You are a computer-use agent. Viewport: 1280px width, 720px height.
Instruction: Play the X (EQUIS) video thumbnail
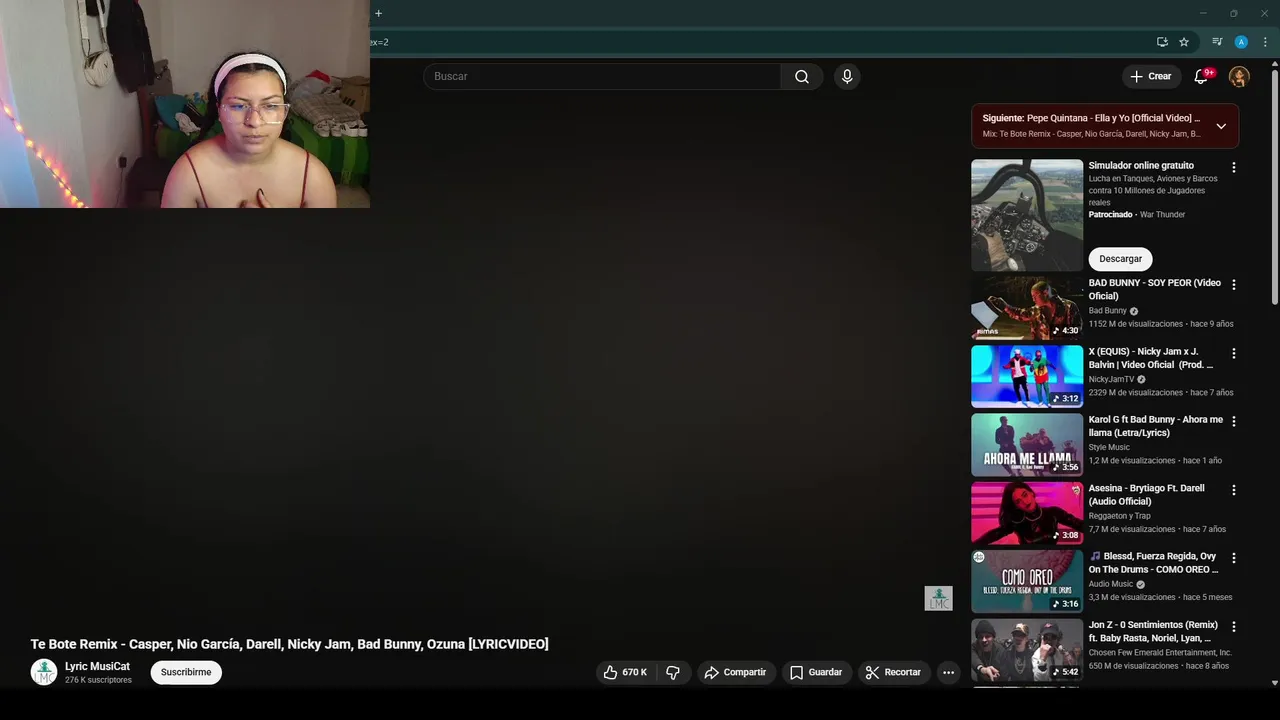(1027, 376)
